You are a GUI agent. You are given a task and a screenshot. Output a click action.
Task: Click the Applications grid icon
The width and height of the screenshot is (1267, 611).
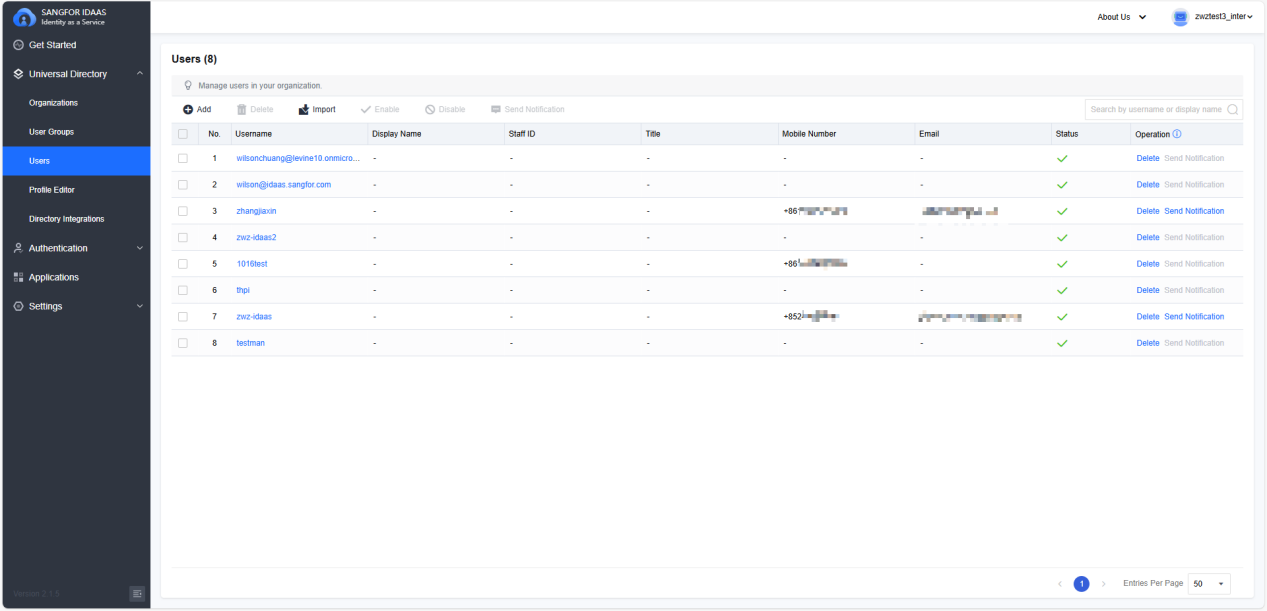[19, 277]
